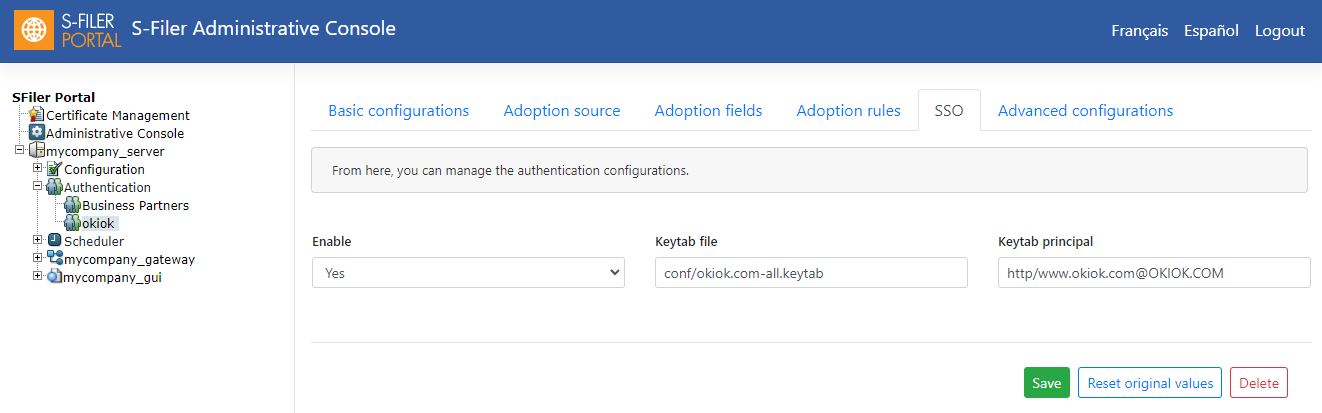The width and height of the screenshot is (1322, 413).
Task: Click the Administrative Console gear icon
Action: 37,133
